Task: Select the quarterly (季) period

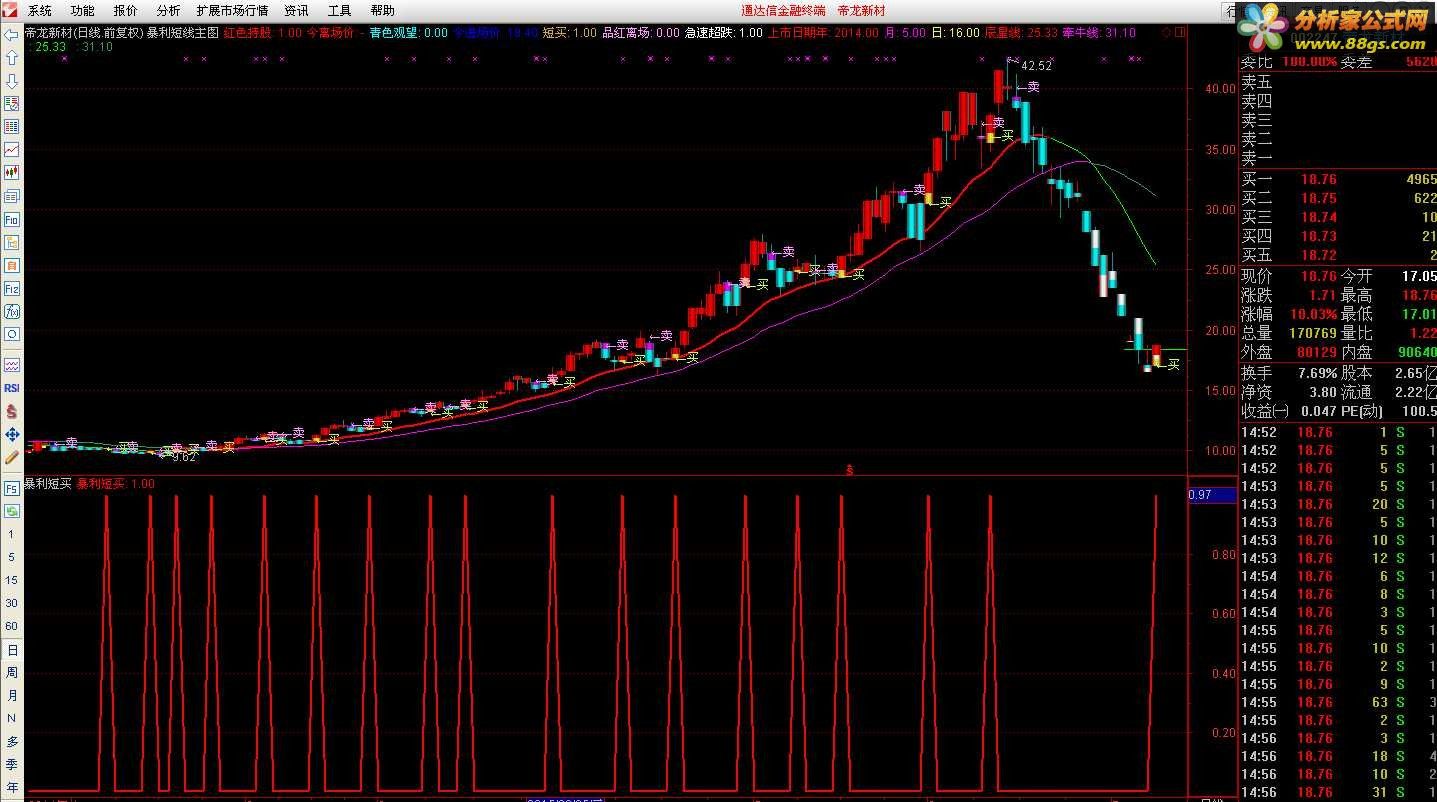Action: (12, 764)
